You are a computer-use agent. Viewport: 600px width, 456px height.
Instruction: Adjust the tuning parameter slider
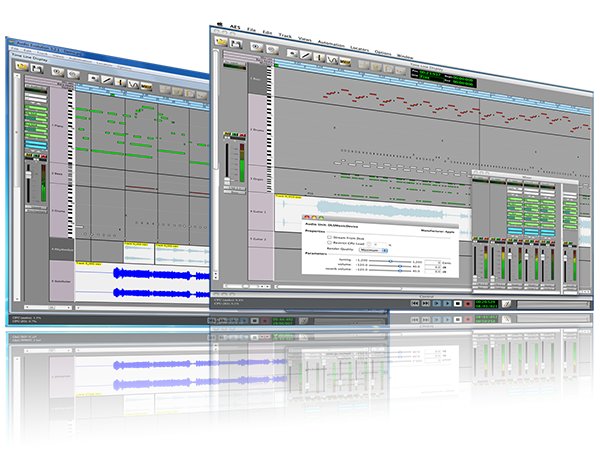[390, 259]
